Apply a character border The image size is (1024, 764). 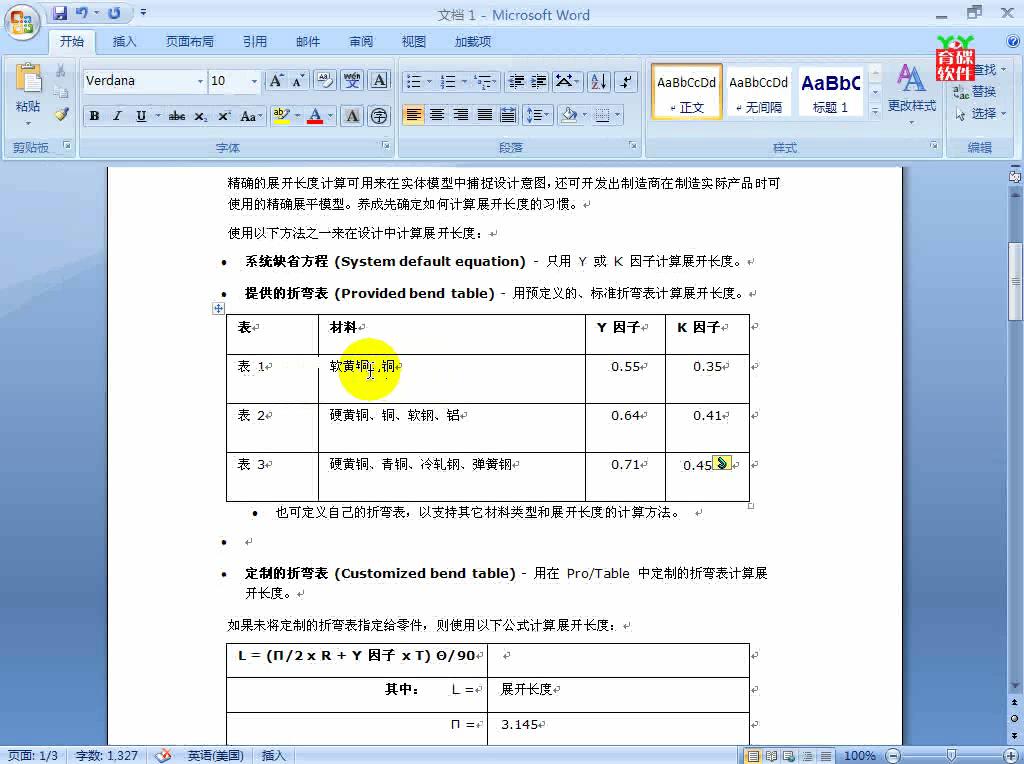pos(379,81)
